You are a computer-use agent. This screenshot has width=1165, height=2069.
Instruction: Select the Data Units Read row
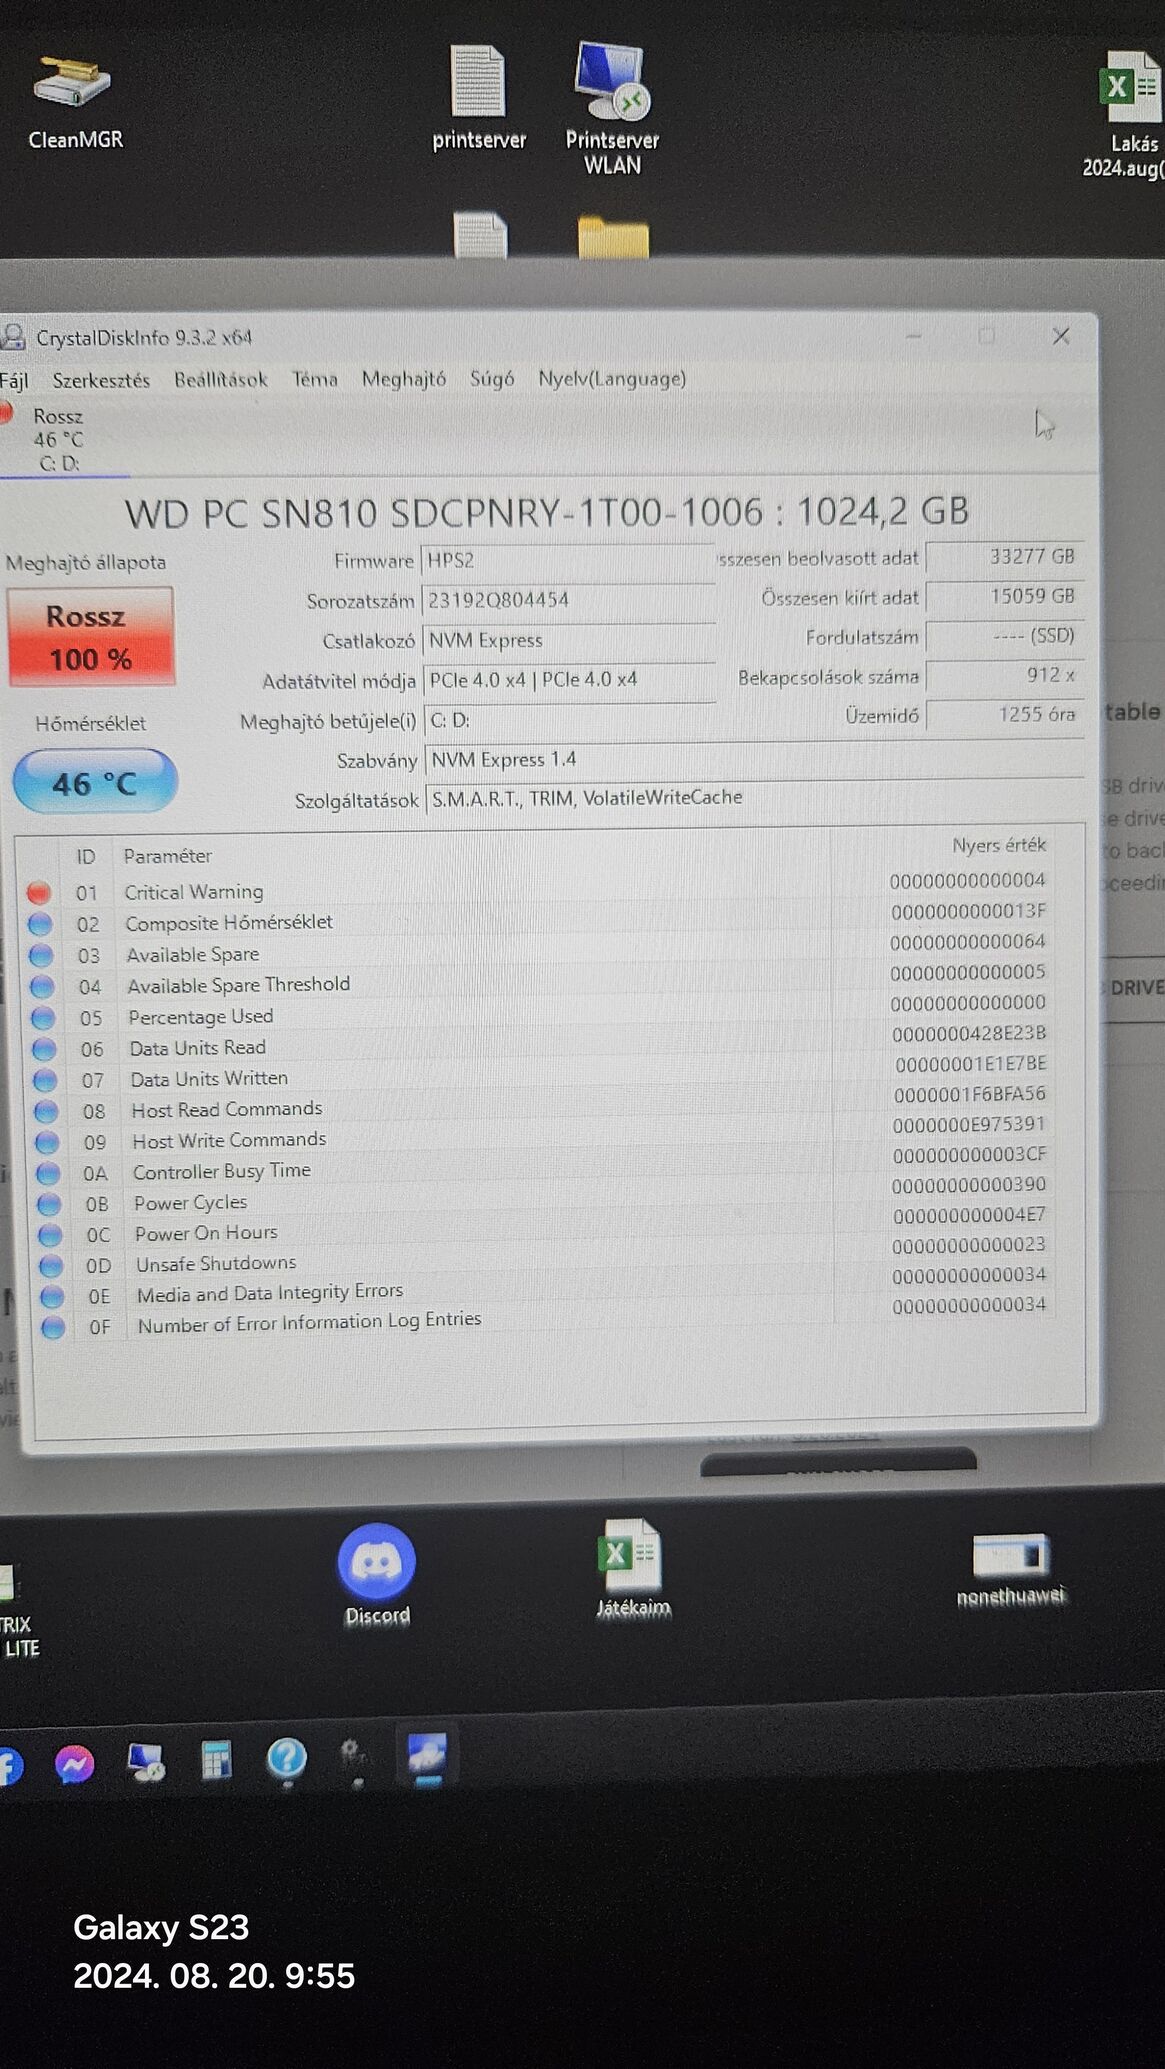coord(541,1042)
